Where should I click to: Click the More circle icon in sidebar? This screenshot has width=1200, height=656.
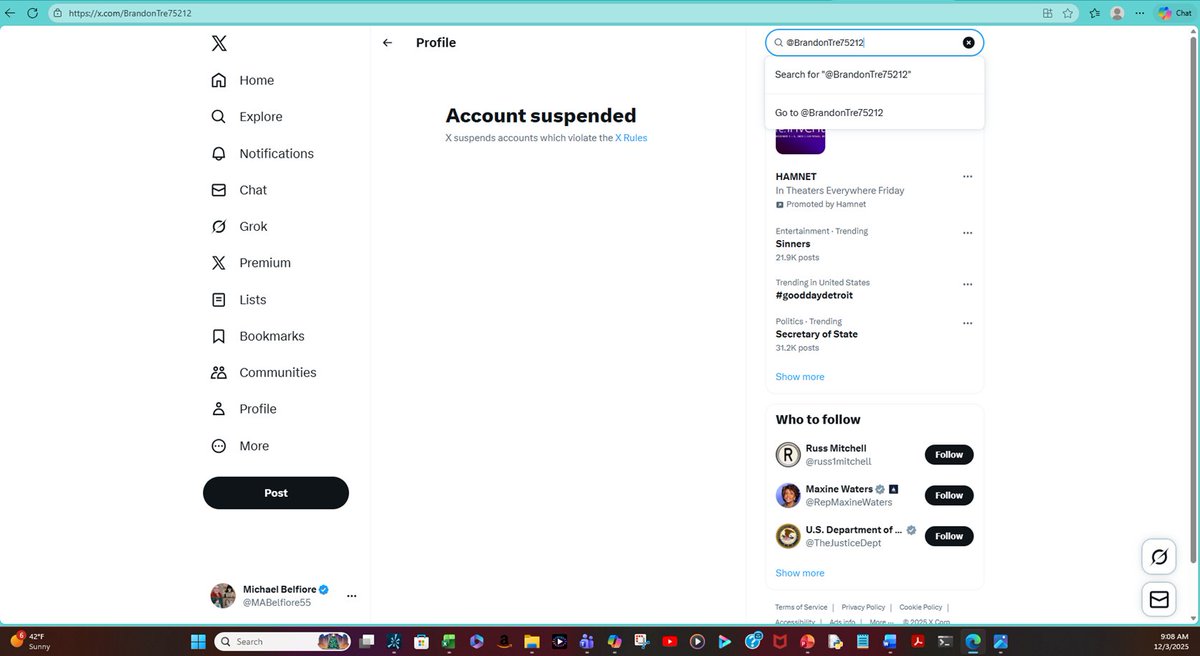(219, 446)
